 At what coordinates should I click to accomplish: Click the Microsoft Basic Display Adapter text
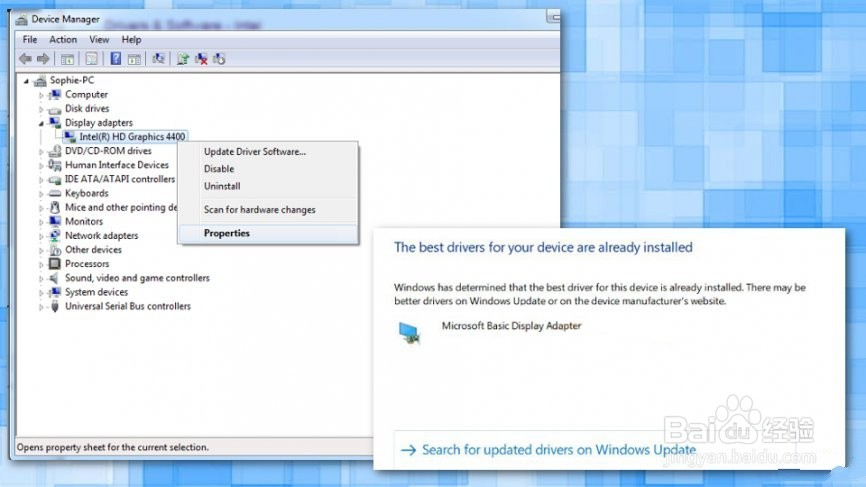point(511,326)
